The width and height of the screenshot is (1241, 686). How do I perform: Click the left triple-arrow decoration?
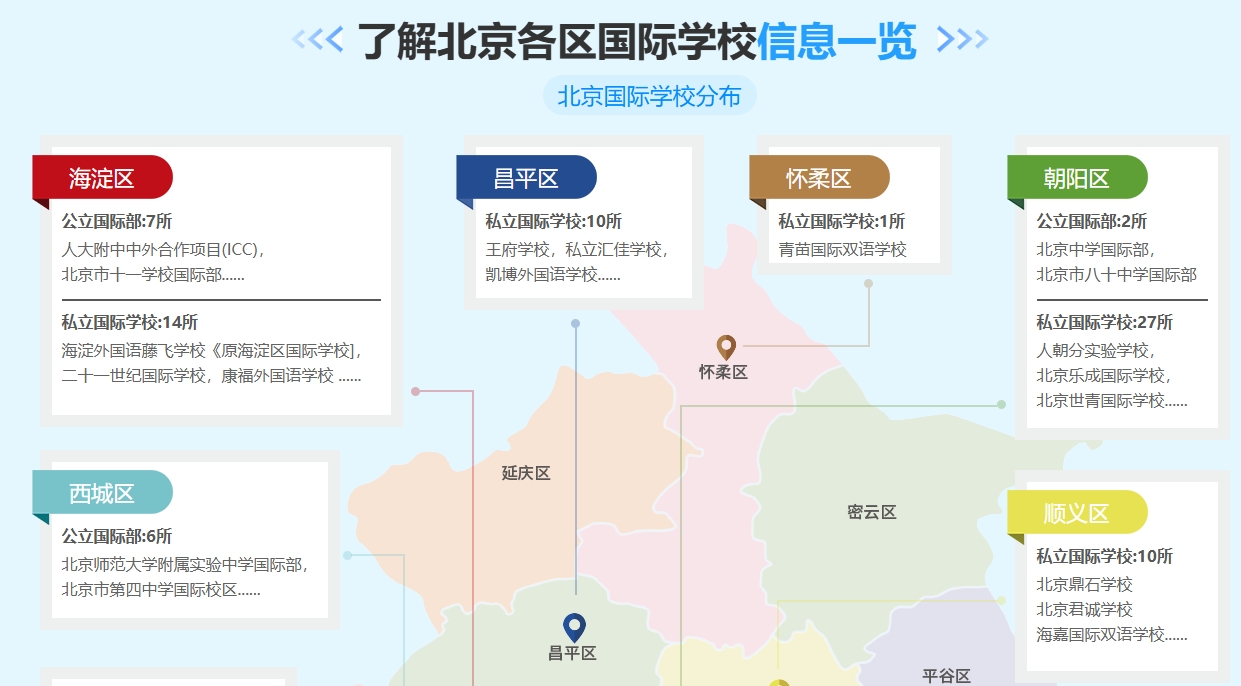(x=318, y=41)
